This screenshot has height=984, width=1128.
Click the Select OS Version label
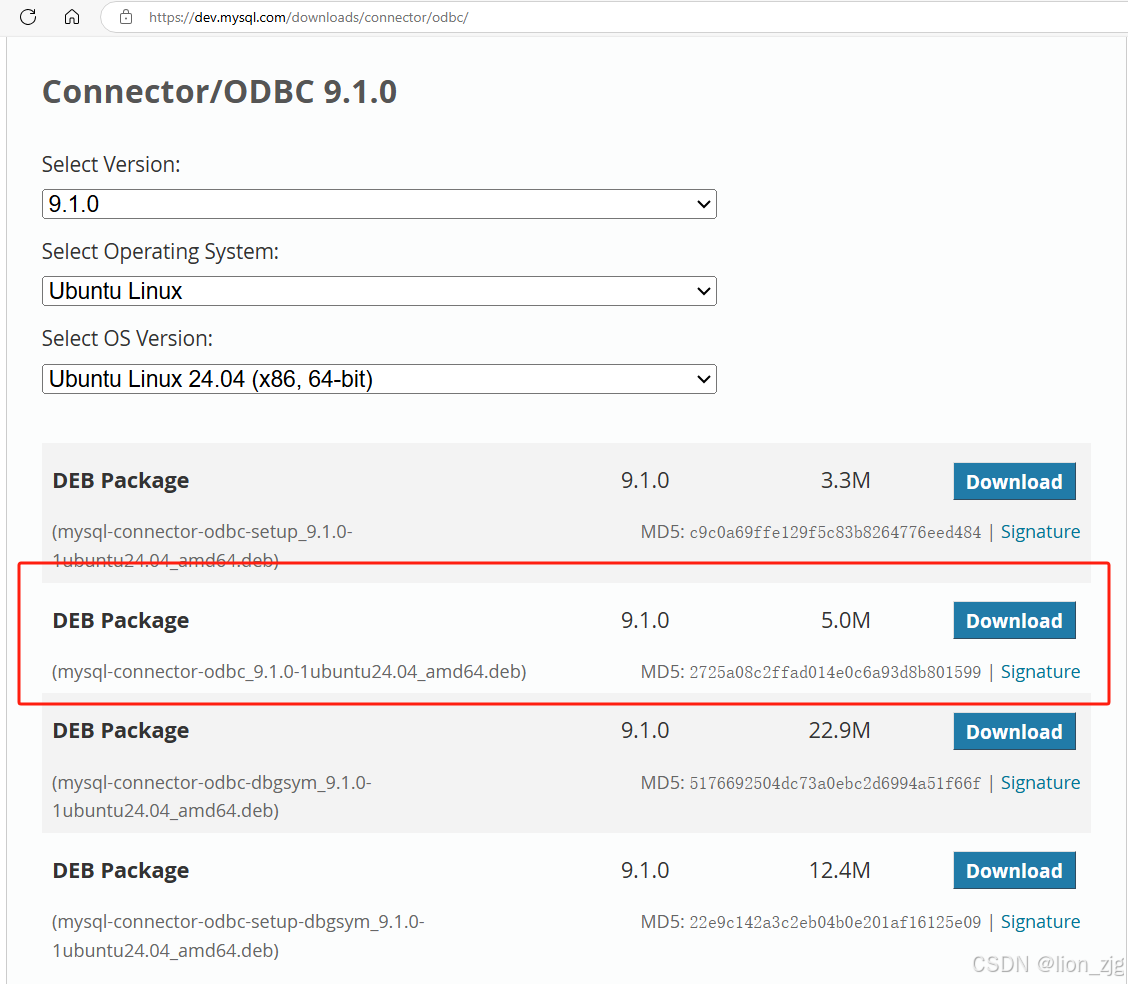point(127,339)
